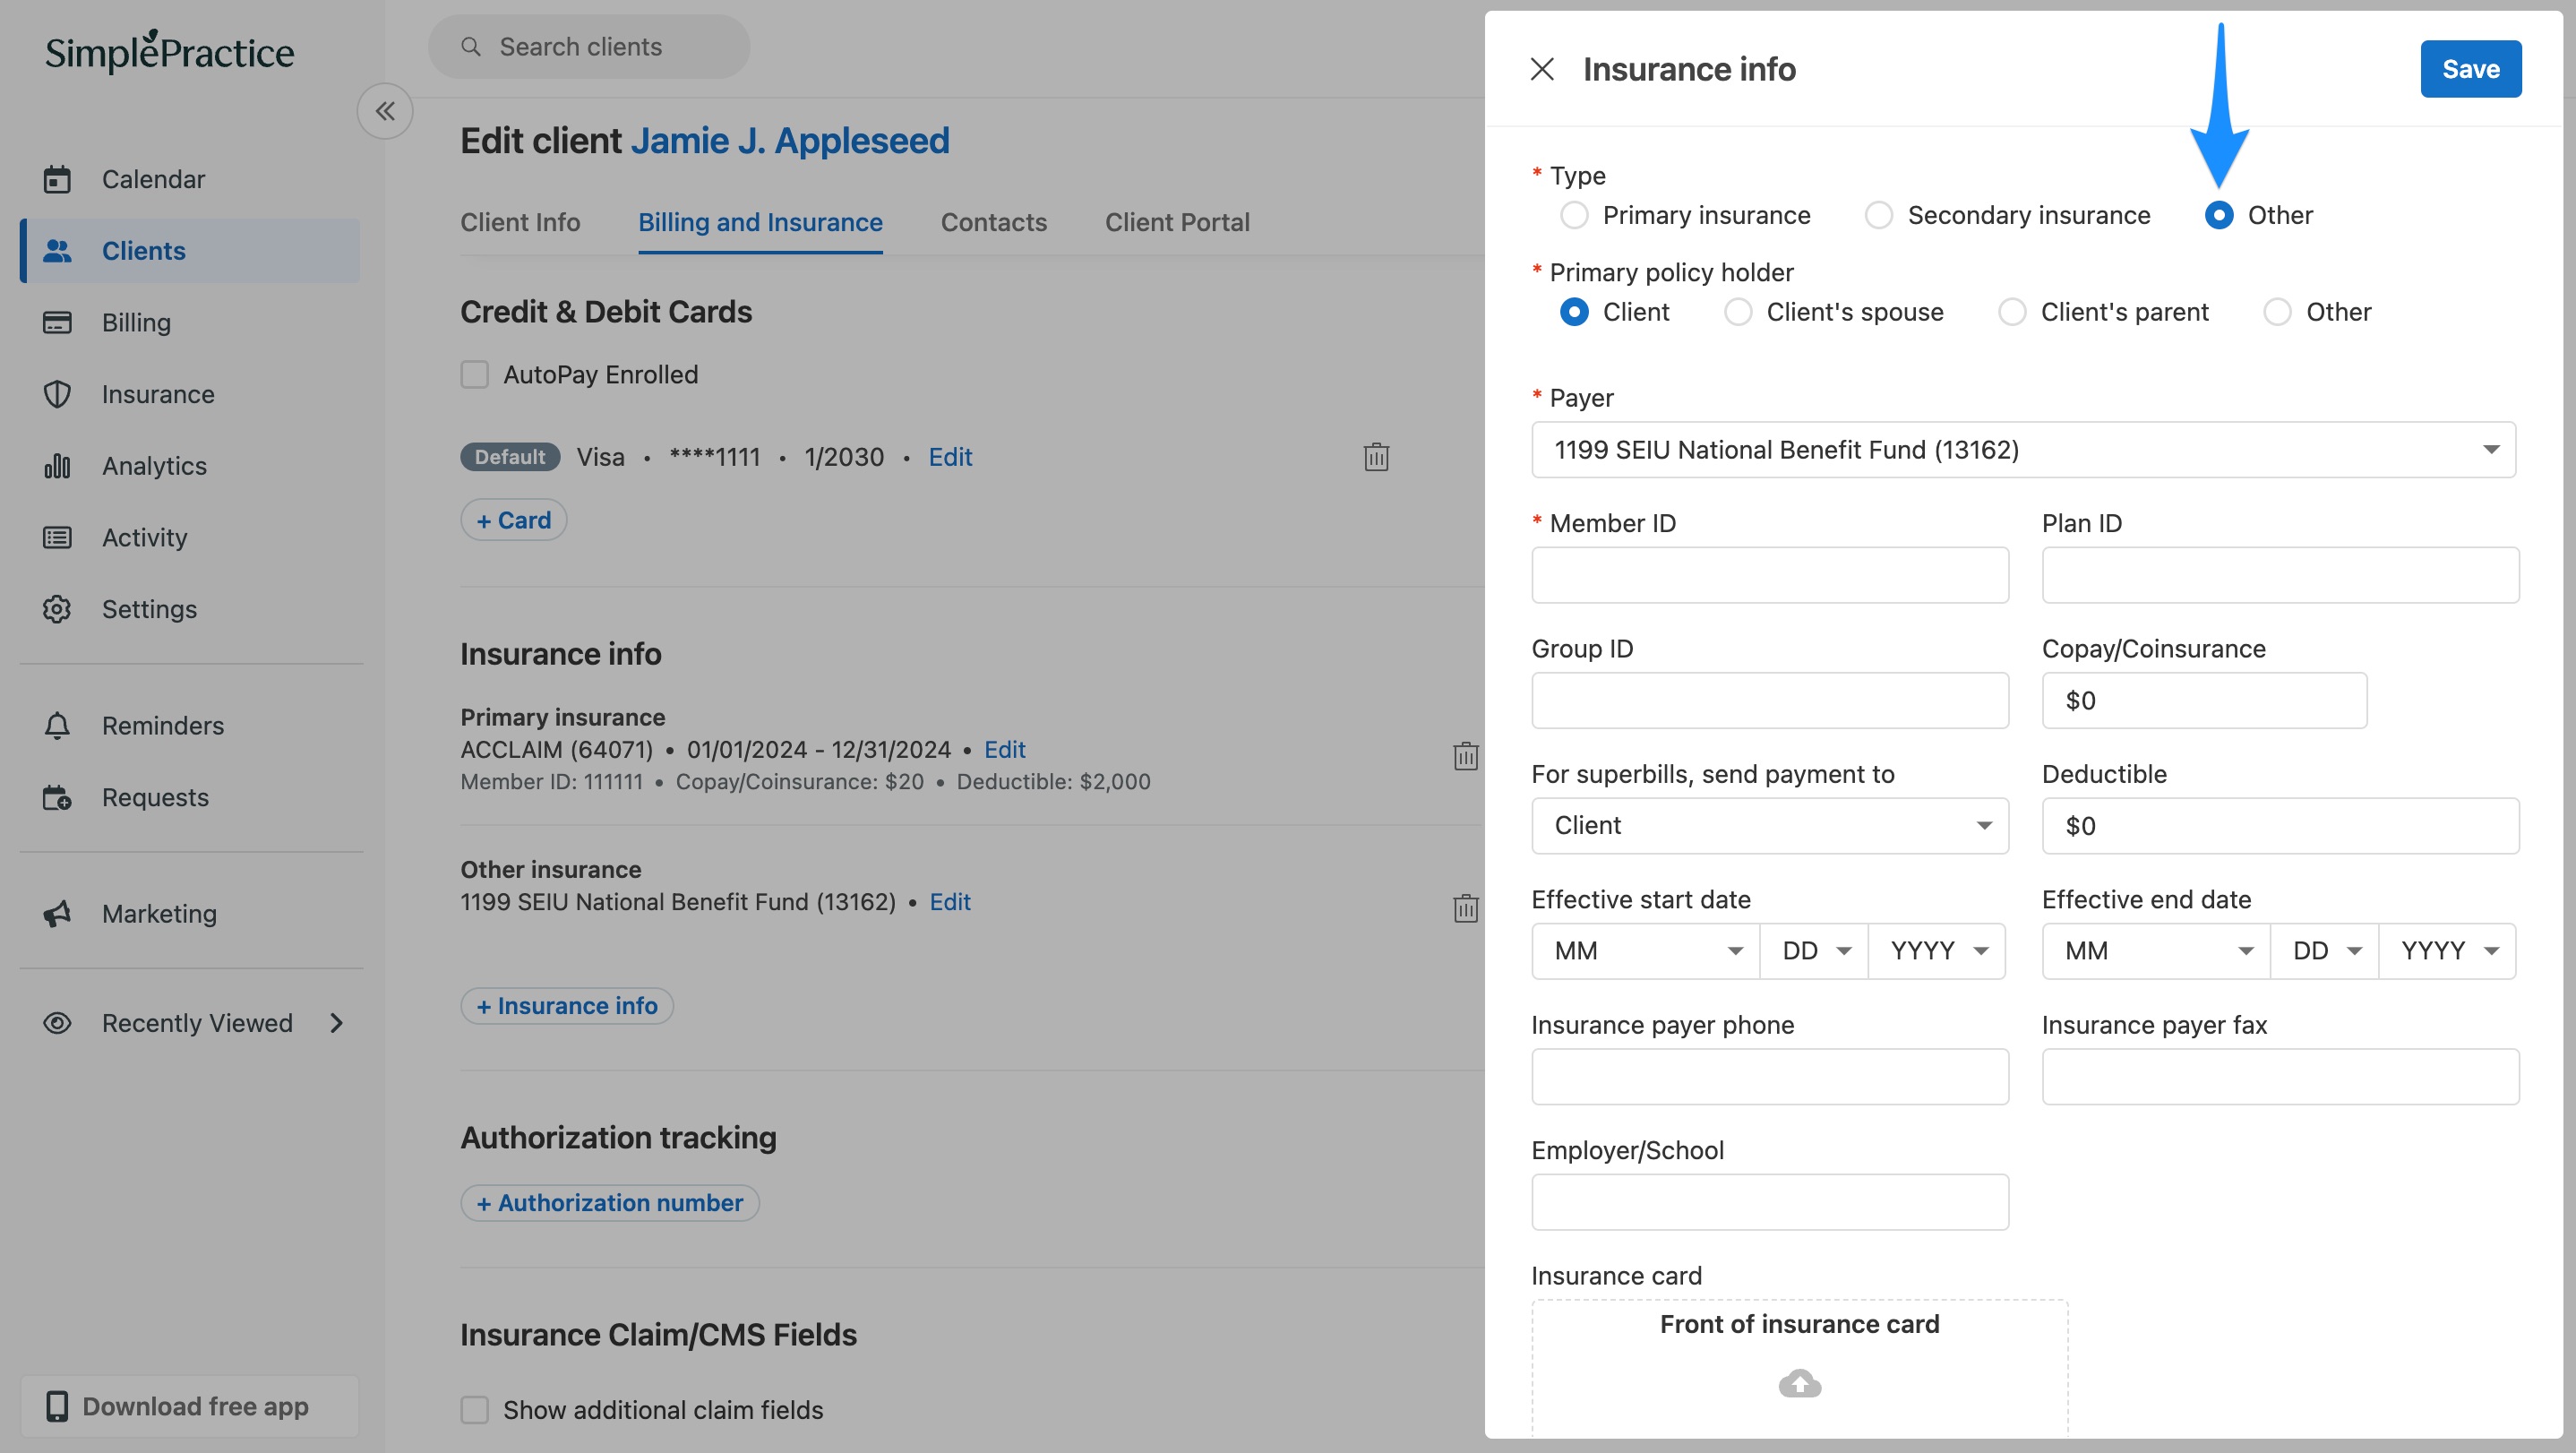This screenshot has height=1453, width=2576.
Task: Click the Recently Viewed eye icon
Action: click(x=57, y=1023)
